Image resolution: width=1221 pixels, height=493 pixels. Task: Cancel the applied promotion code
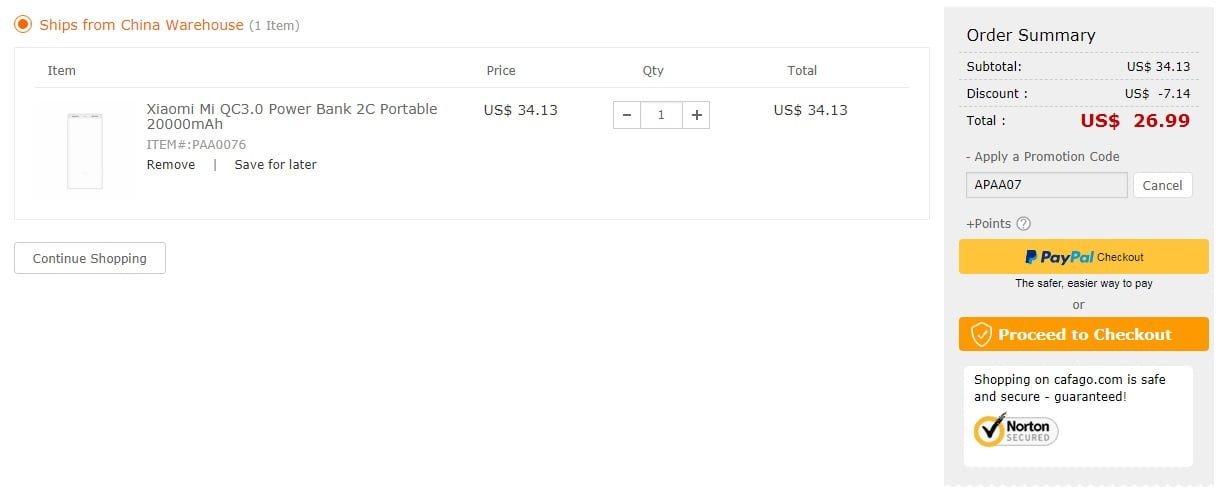tap(1162, 185)
